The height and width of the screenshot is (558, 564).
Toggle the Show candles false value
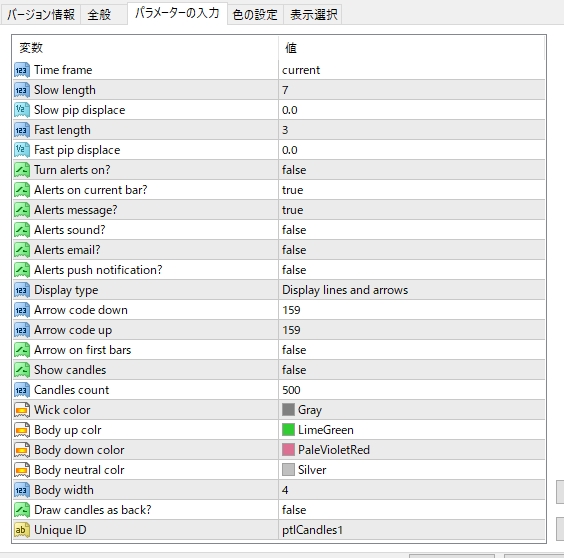pyautogui.click(x=412, y=369)
